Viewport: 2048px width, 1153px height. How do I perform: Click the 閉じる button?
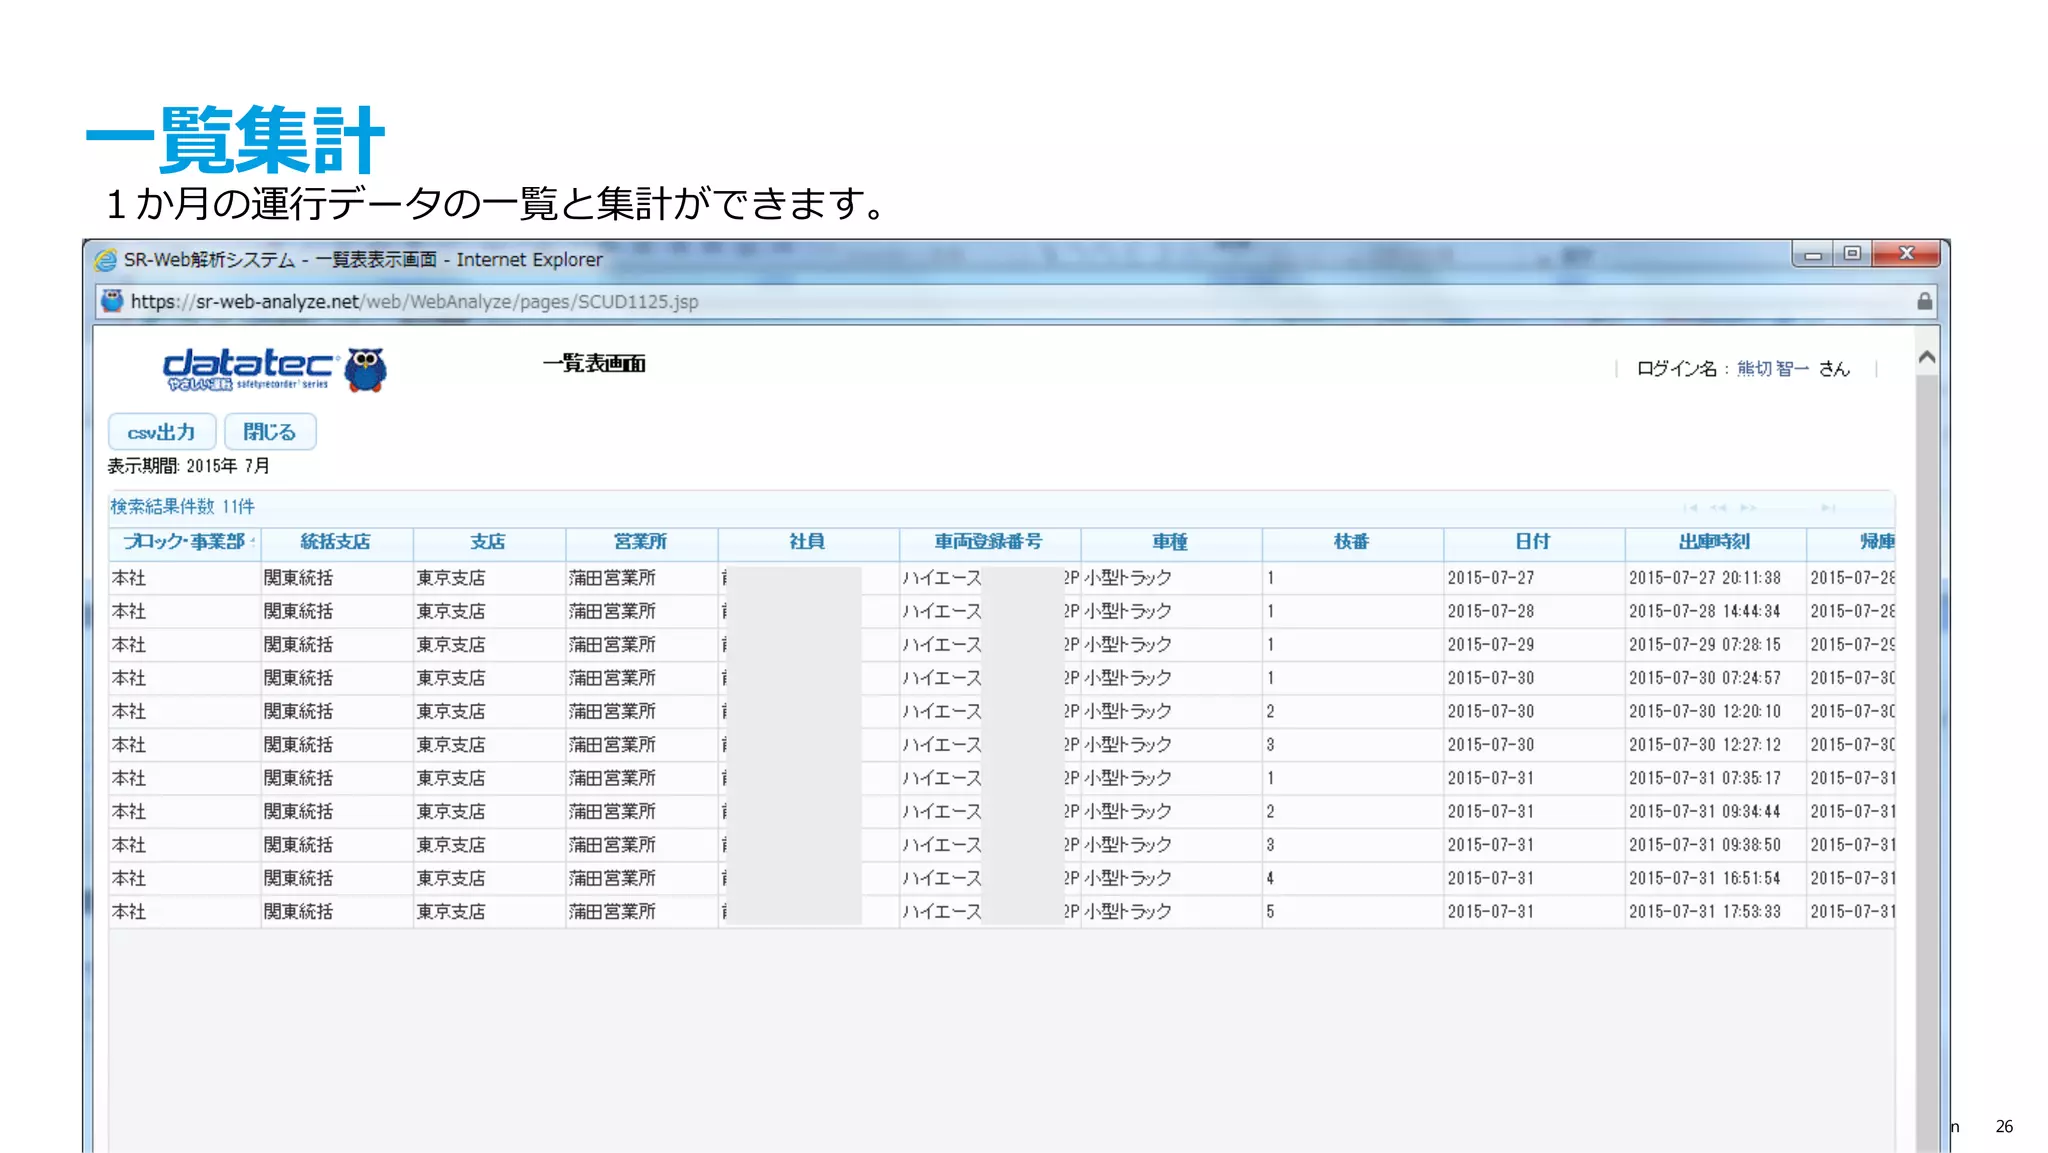click(x=270, y=432)
